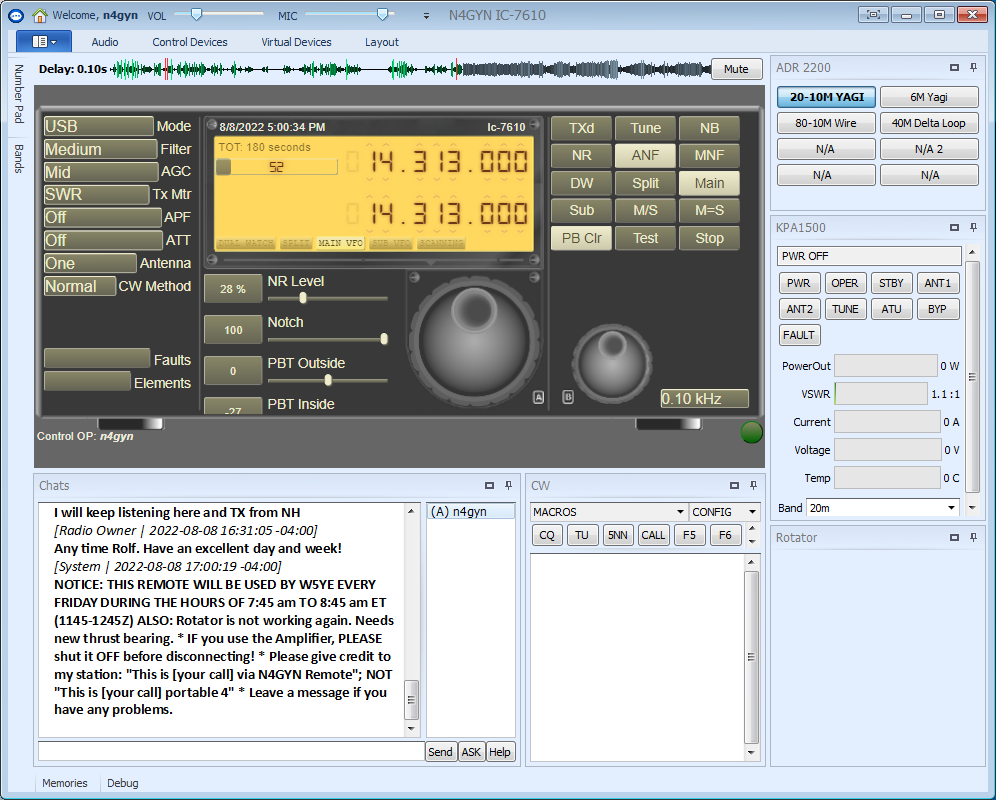Toggle the ANF auto notch button
996x800 pixels.
pyautogui.click(x=645, y=156)
